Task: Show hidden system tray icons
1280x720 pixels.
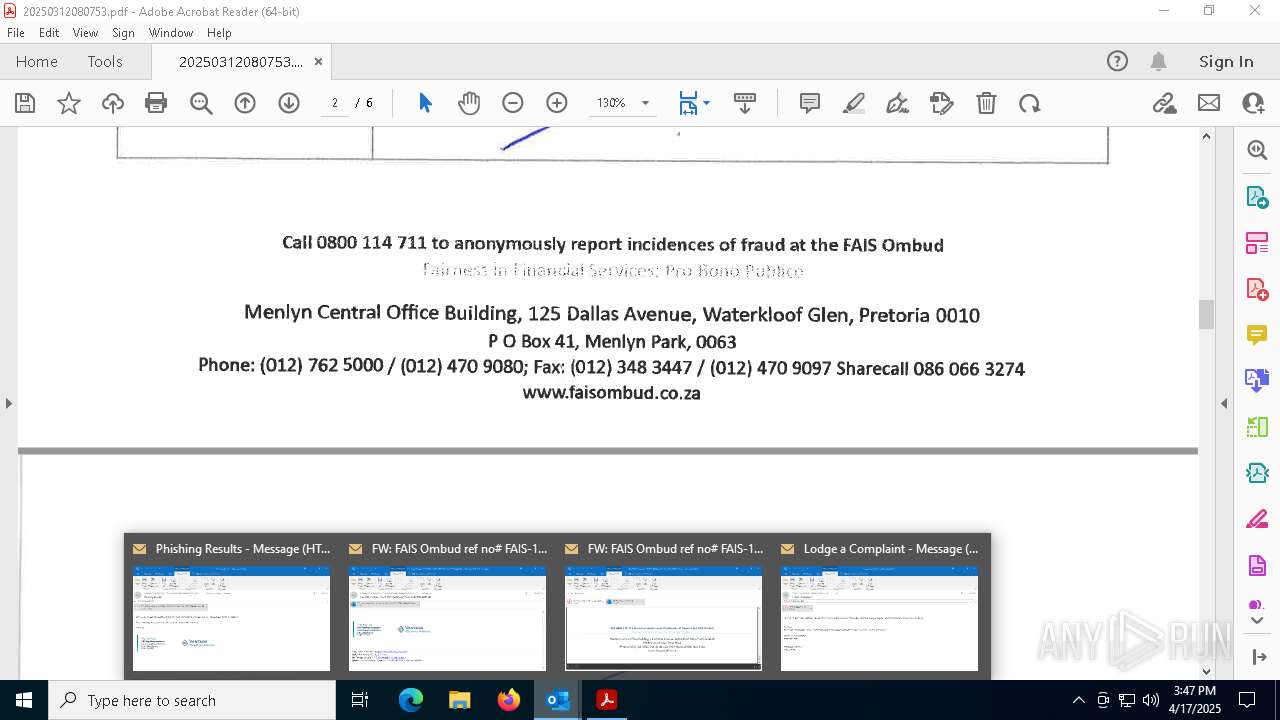Action: pyautogui.click(x=1078, y=700)
